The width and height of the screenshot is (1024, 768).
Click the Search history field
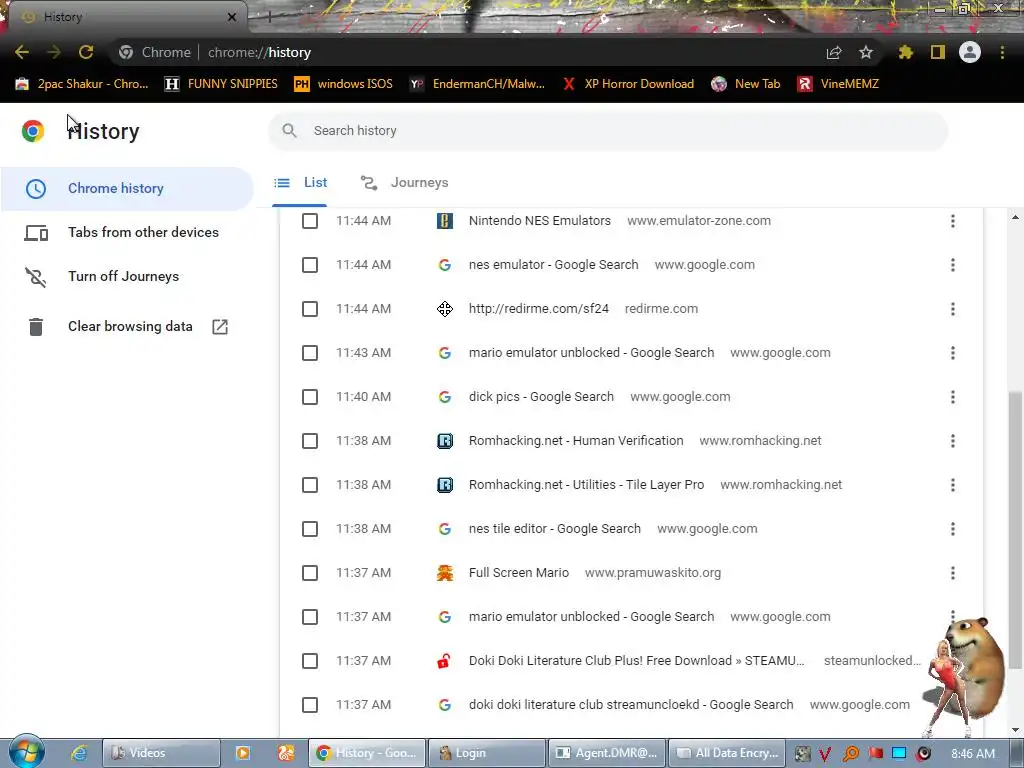point(608,131)
